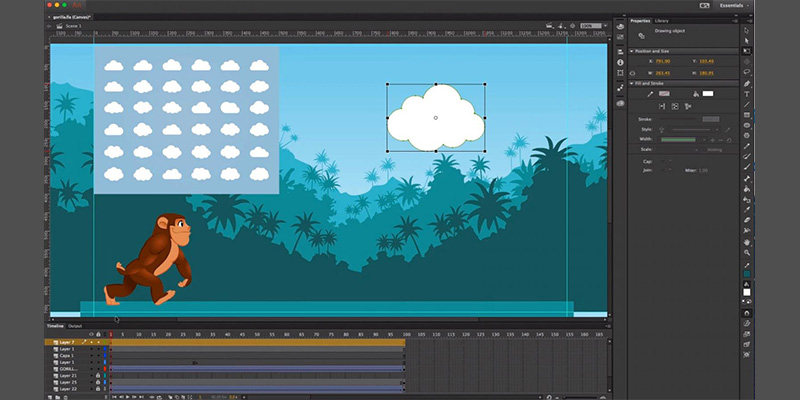800x400 pixels.
Task: Click the Scene 1 breadcrumb
Action: tap(73, 26)
